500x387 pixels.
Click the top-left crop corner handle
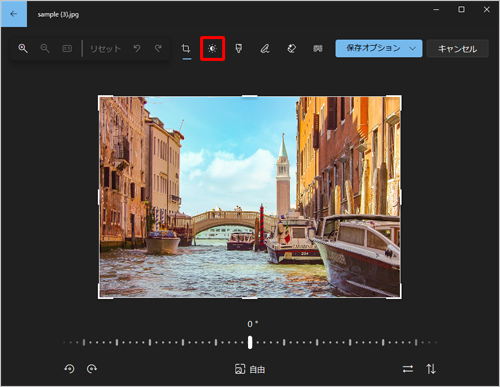[x=100, y=97]
